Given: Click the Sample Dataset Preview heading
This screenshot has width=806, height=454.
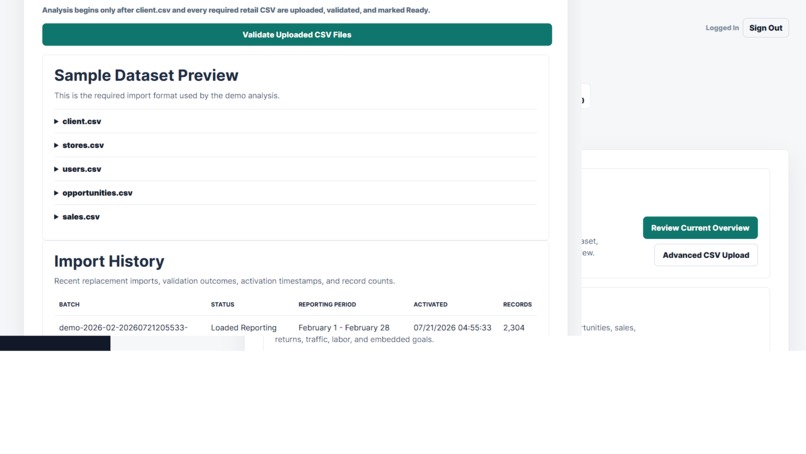Looking at the screenshot, I should [x=146, y=75].
